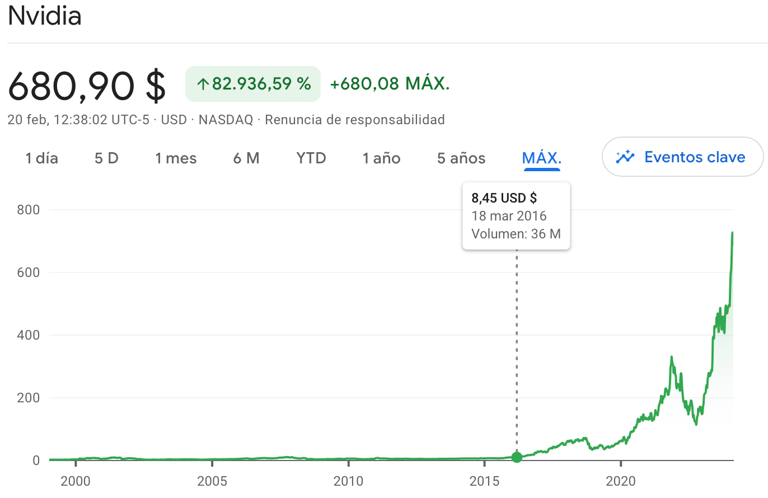Switch to the 5 años range
The width and height of the screenshot is (768, 498).
point(461,158)
